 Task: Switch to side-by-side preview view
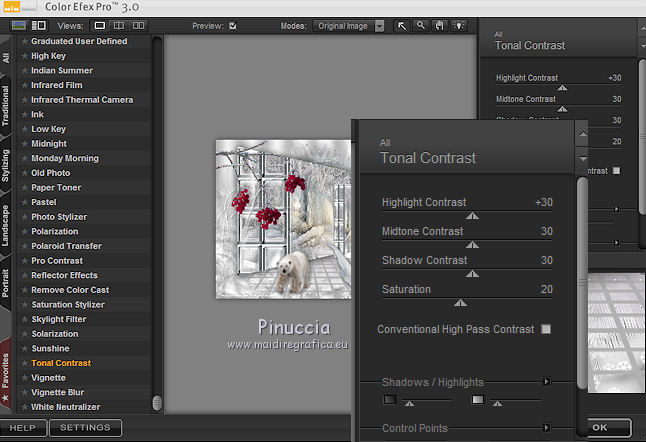(140, 25)
